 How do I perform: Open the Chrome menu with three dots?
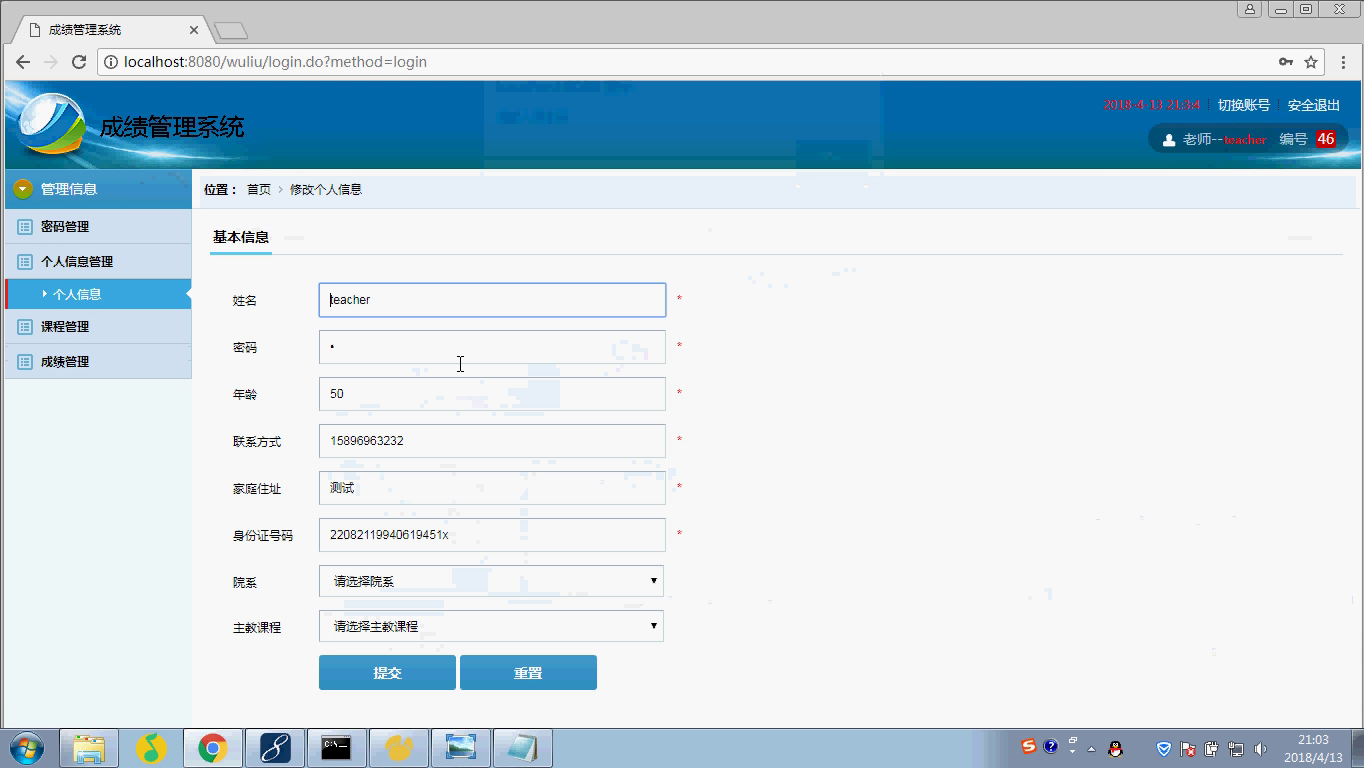(1343, 61)
